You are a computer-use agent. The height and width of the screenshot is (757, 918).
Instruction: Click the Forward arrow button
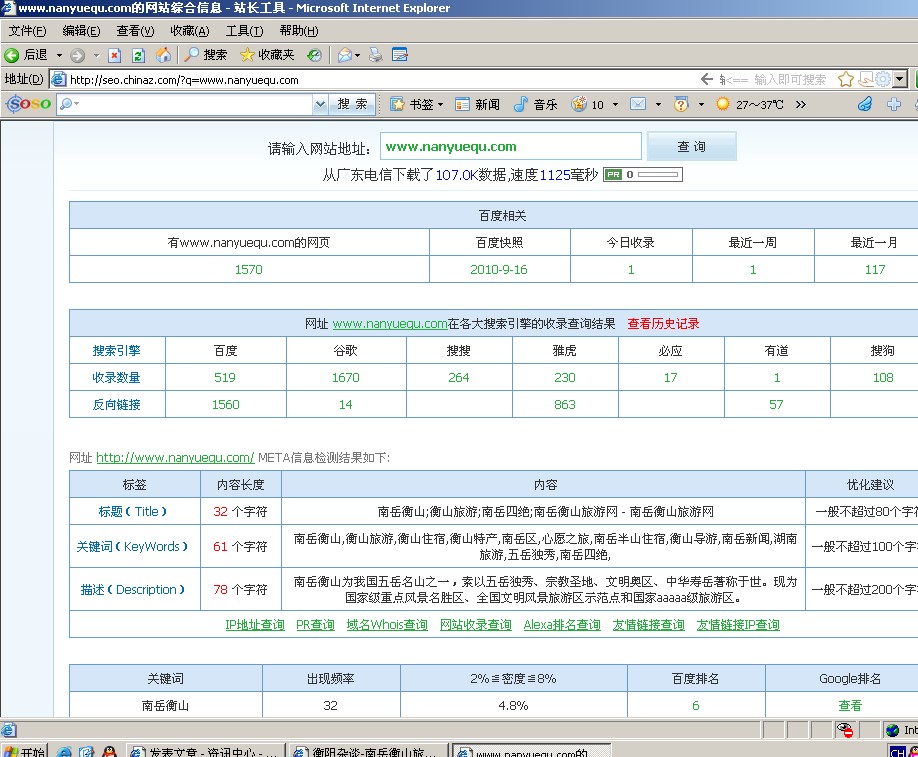point(77,56)
